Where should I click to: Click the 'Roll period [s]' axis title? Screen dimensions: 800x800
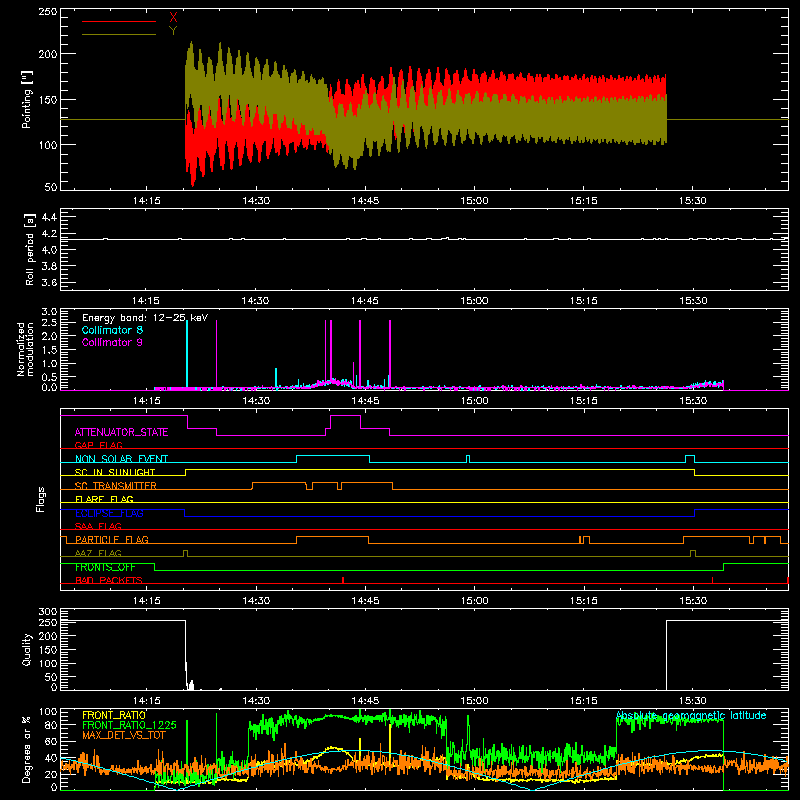click(30, 249)
